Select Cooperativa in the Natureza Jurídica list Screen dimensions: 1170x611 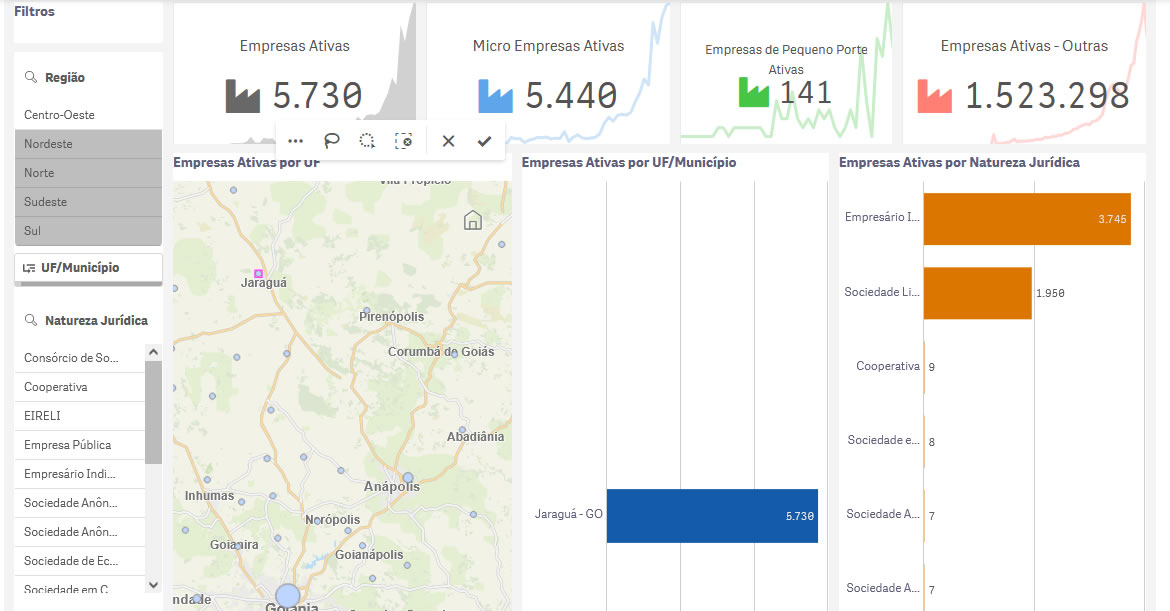point(80,387)
